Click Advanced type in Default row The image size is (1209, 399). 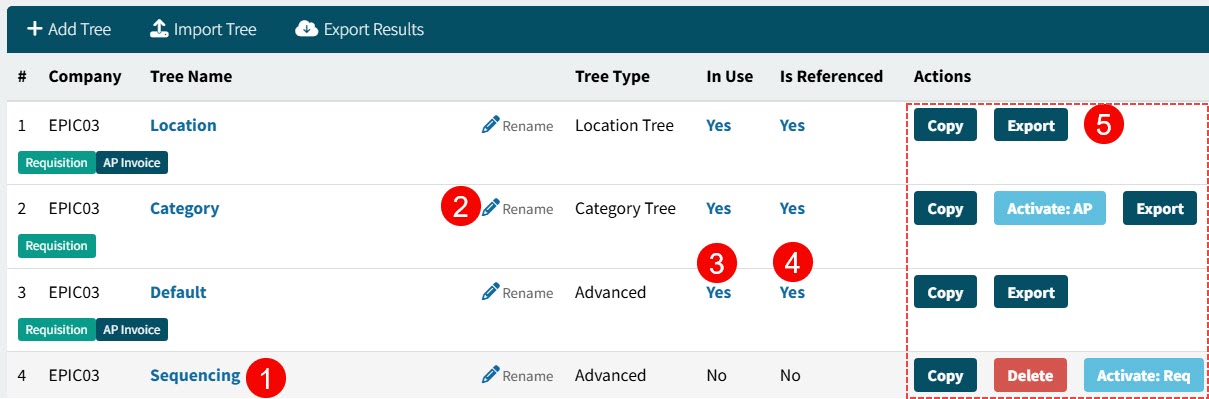click(x=610, y=292)
